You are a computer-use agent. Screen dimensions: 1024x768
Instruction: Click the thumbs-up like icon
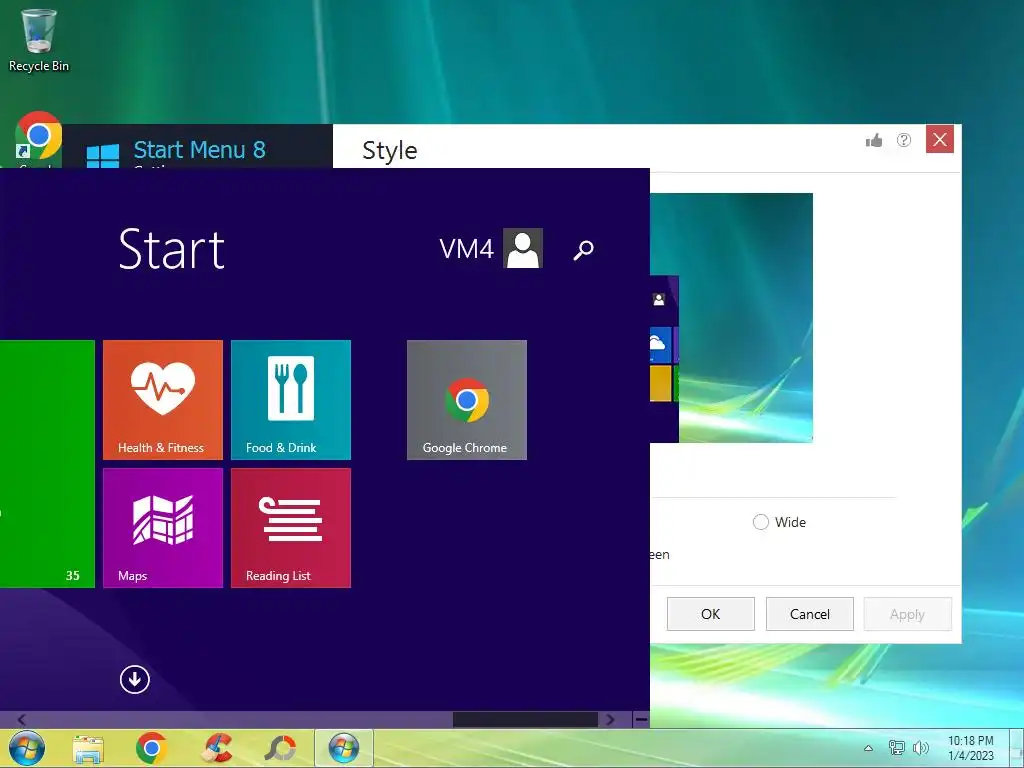[x=874, y=140]
